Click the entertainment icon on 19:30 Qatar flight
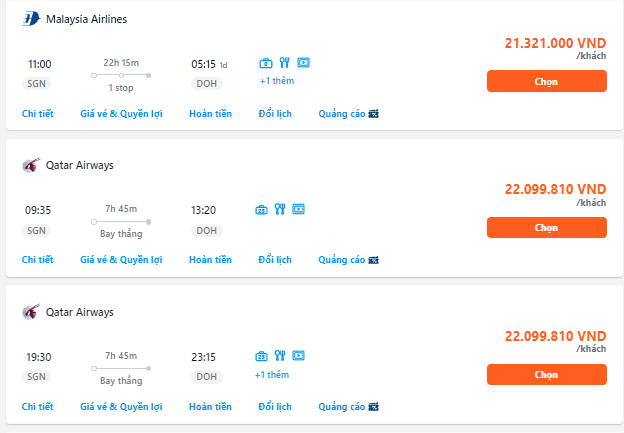Viewport: 624px width, 433px height. point(298,355)
